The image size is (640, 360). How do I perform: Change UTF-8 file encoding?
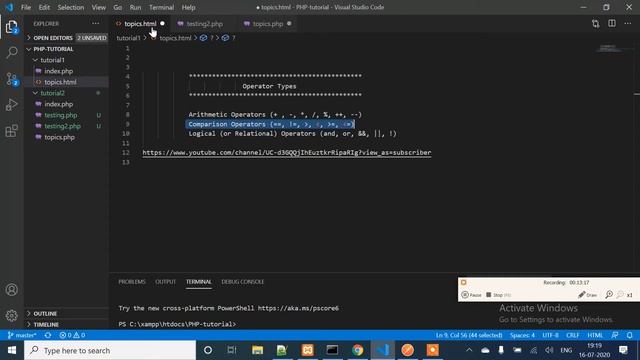550,335
